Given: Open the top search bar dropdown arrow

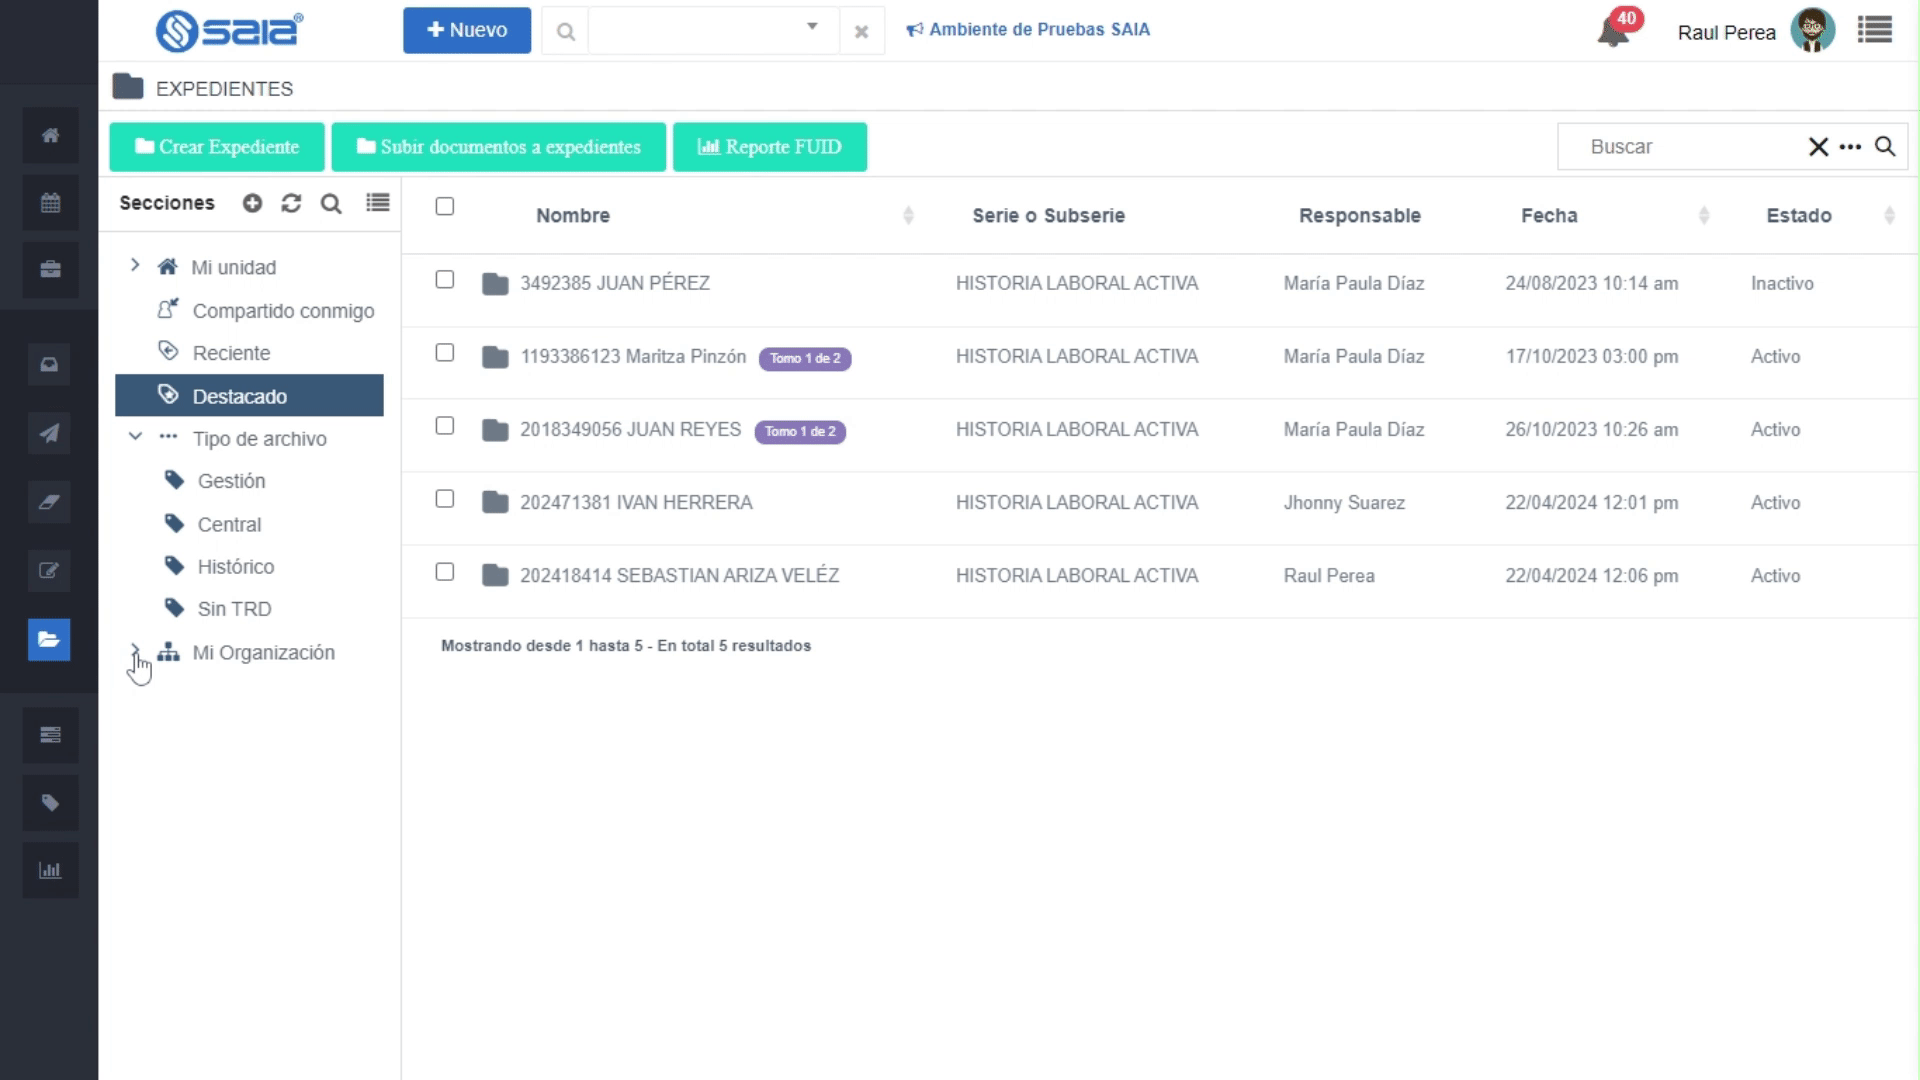Looking at the screenshot, I should [812, 27].
